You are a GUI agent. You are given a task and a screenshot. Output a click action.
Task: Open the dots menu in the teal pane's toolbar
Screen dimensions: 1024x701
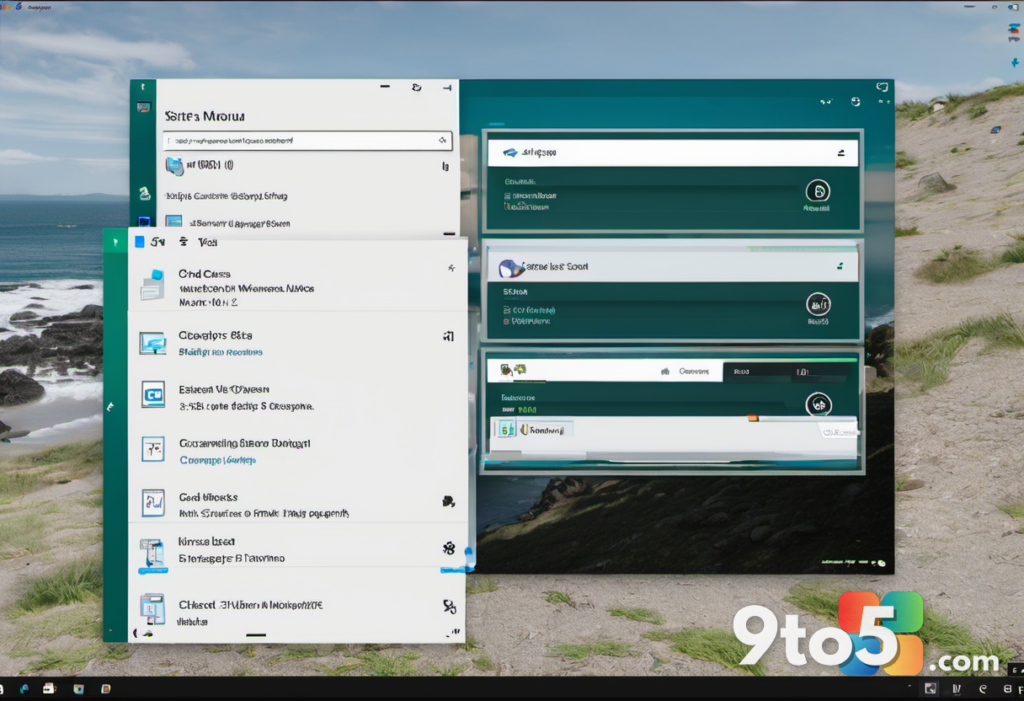click(x=884, y=102)
